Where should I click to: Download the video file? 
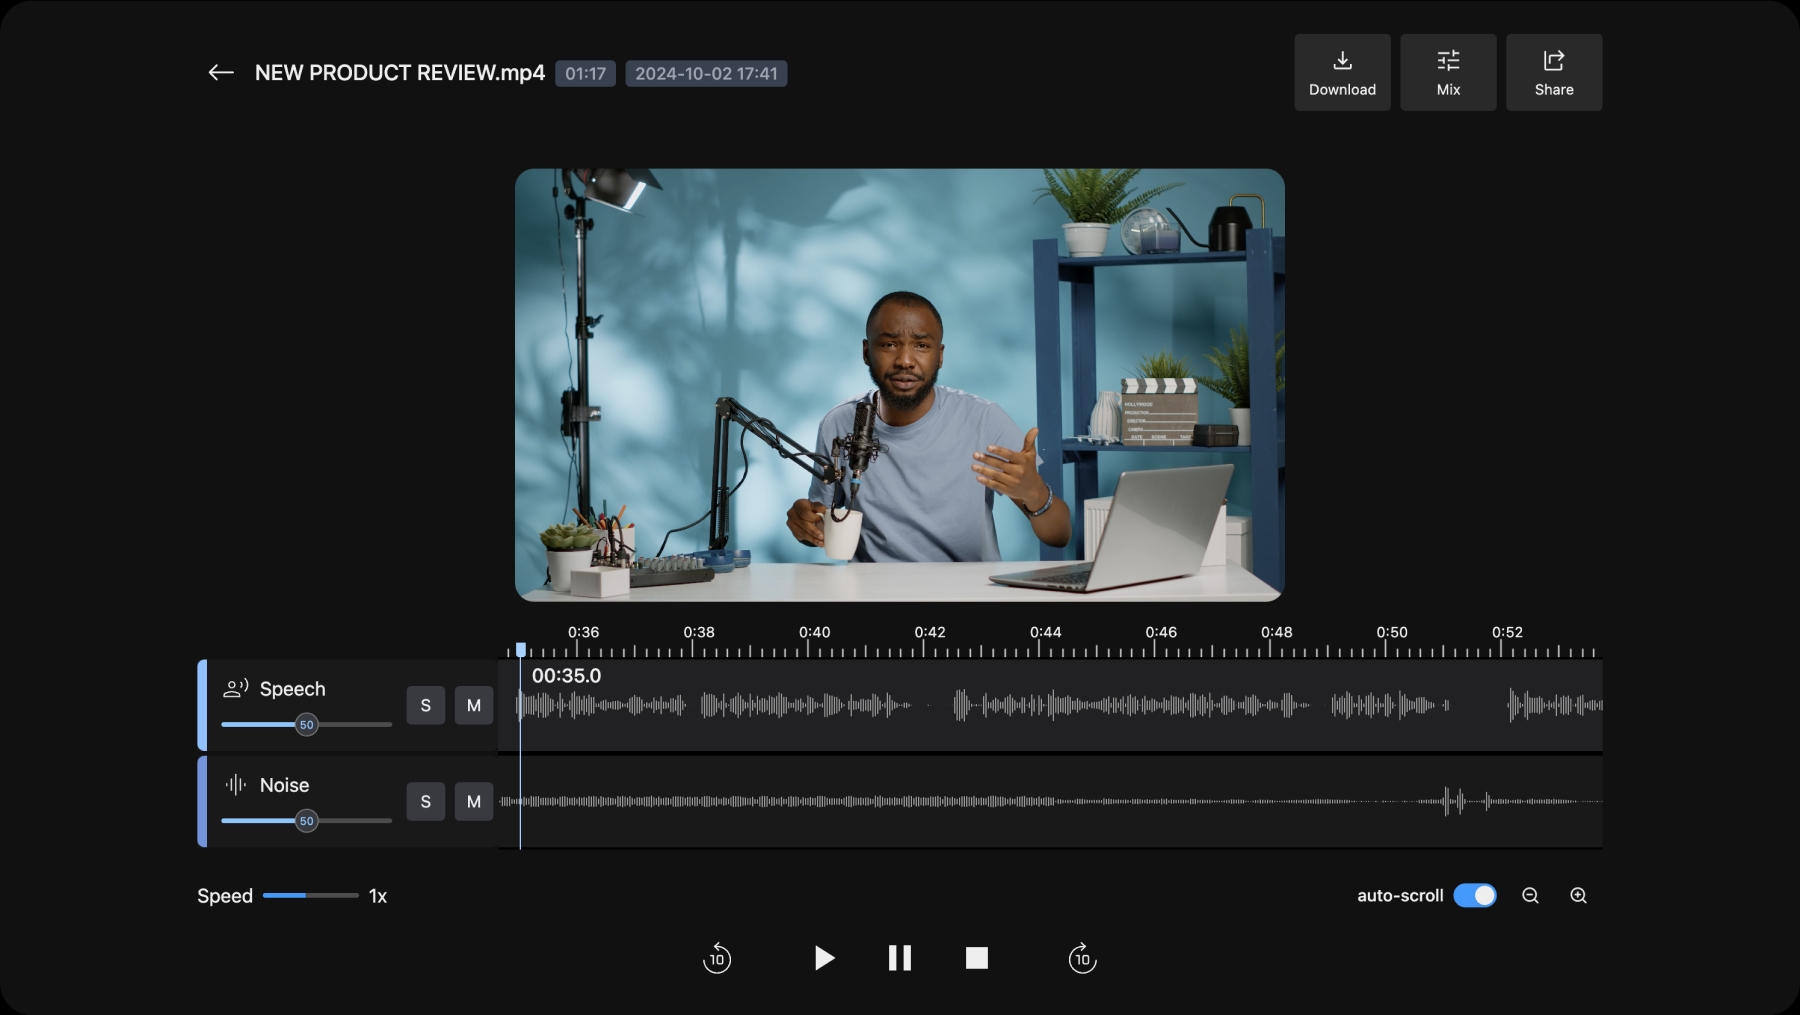(x=1342, y=73)
